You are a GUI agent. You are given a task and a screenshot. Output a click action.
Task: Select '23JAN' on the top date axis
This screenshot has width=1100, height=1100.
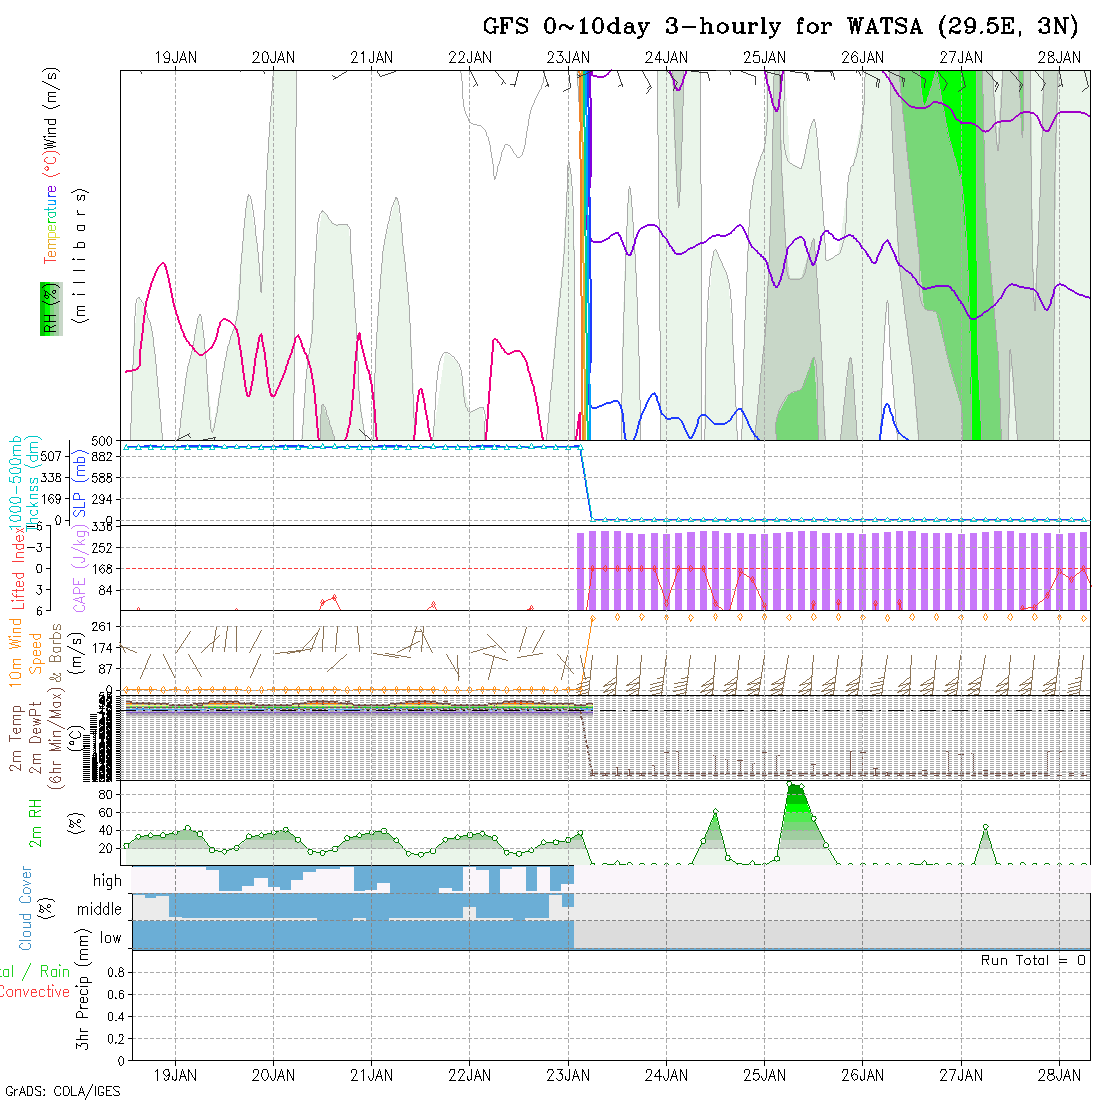coord(568,58)
